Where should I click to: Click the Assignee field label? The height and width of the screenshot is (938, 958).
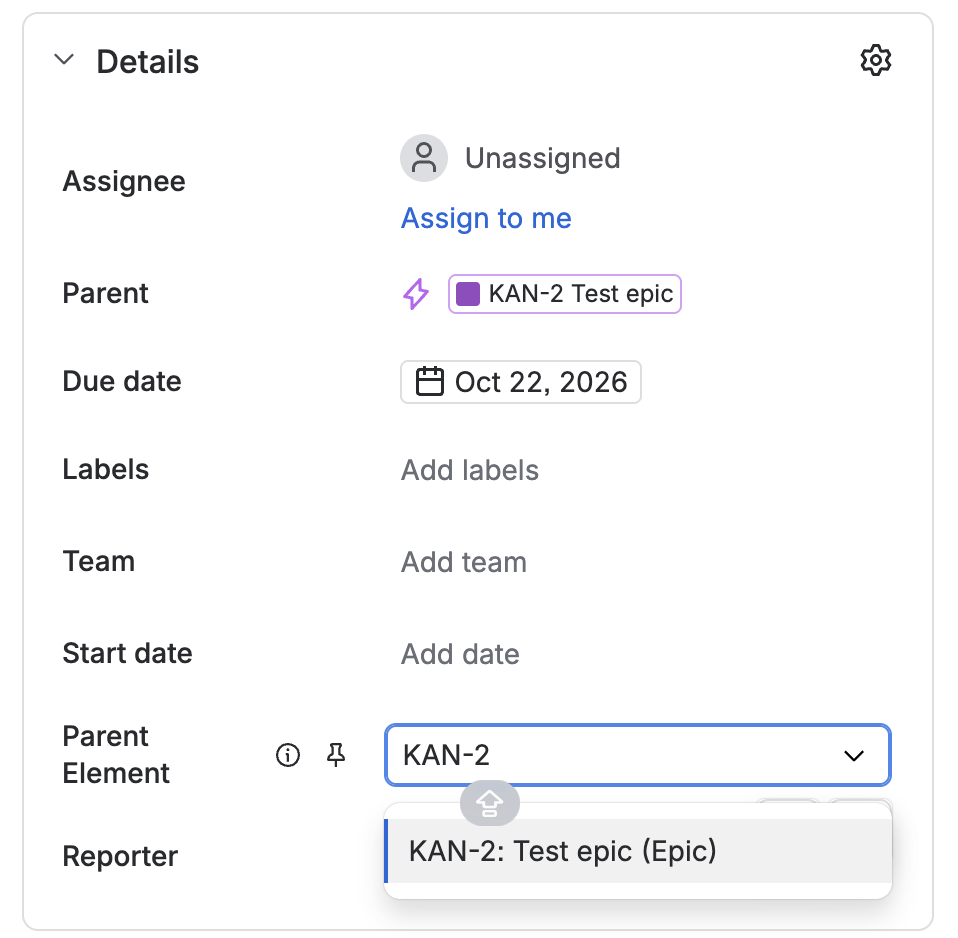pos(124,181)
